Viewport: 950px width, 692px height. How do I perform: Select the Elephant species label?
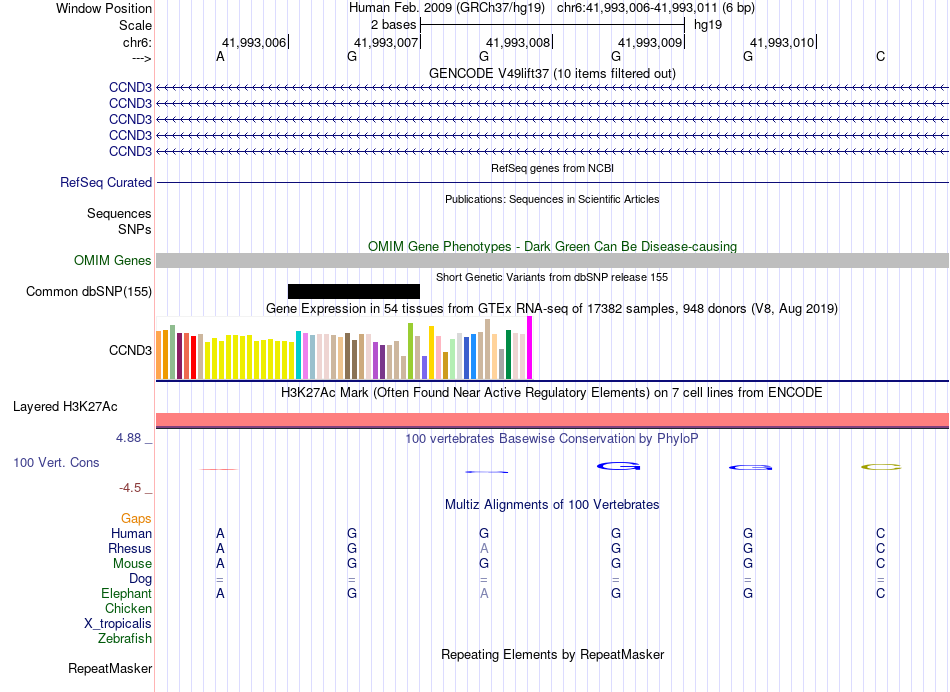coord(126,593)
